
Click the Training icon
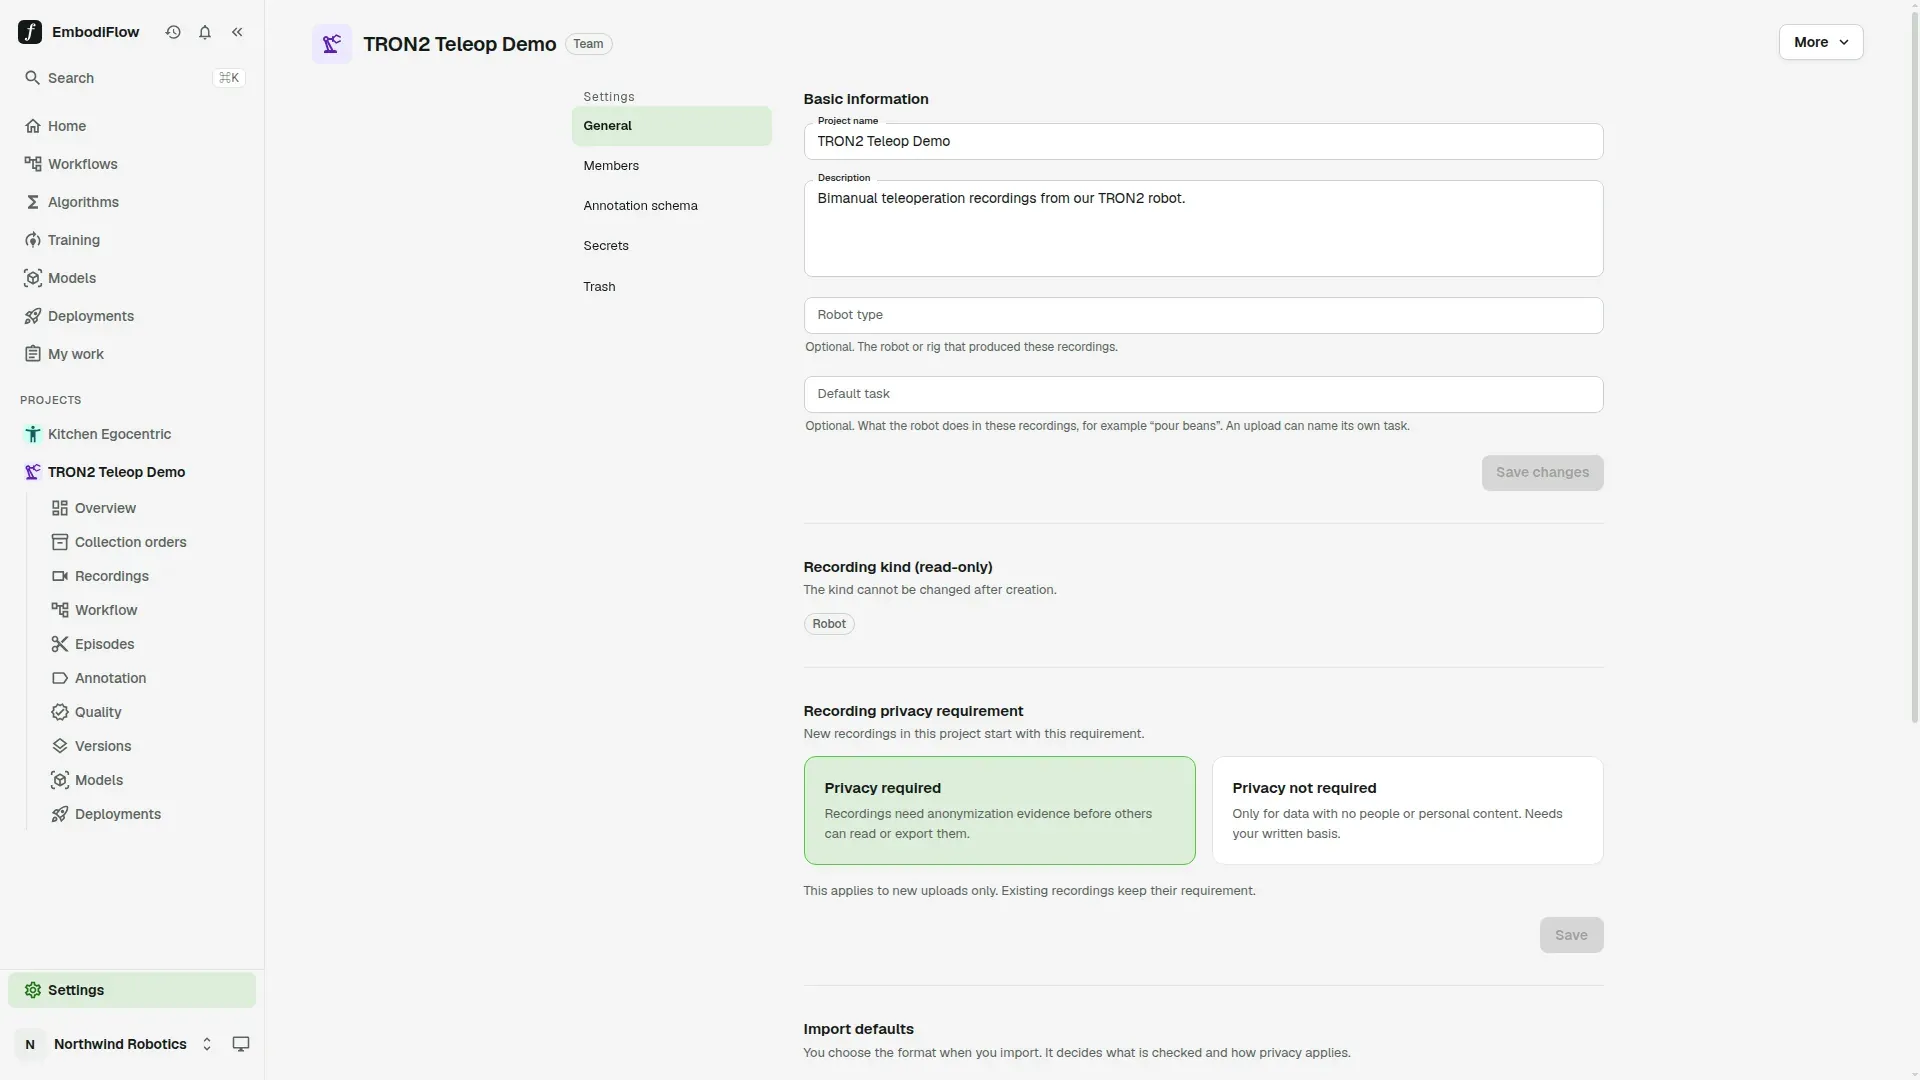click(x=33, y=240)
